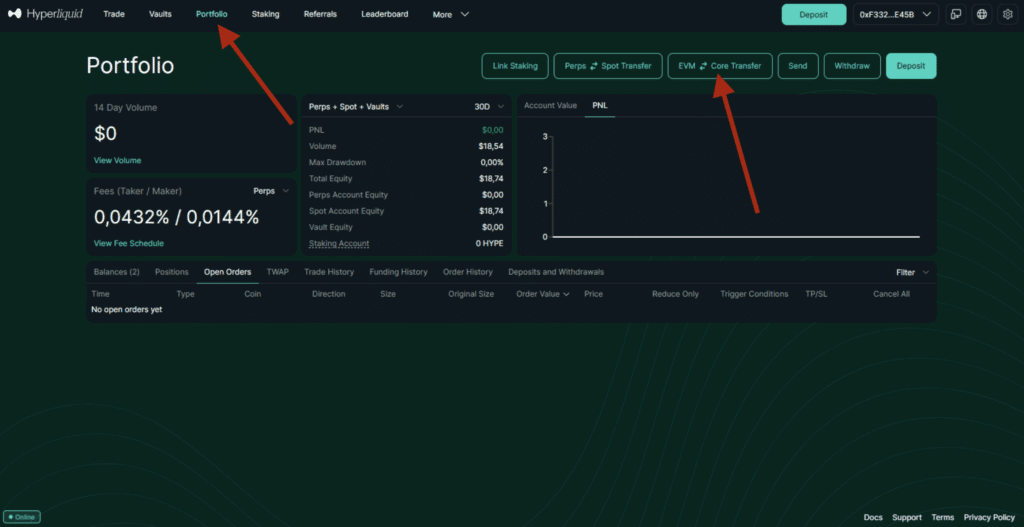Open the settings gear icon
1024x527 pixels.
1007,14
